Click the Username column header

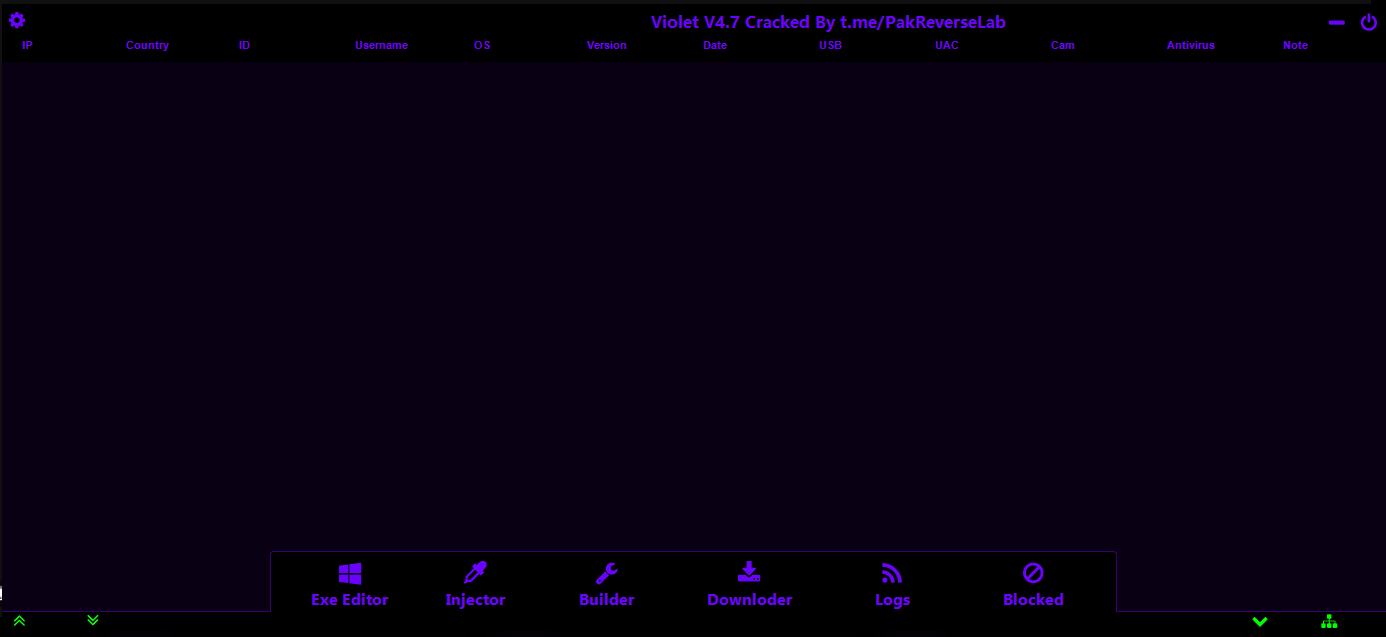[x=381, y=45]
